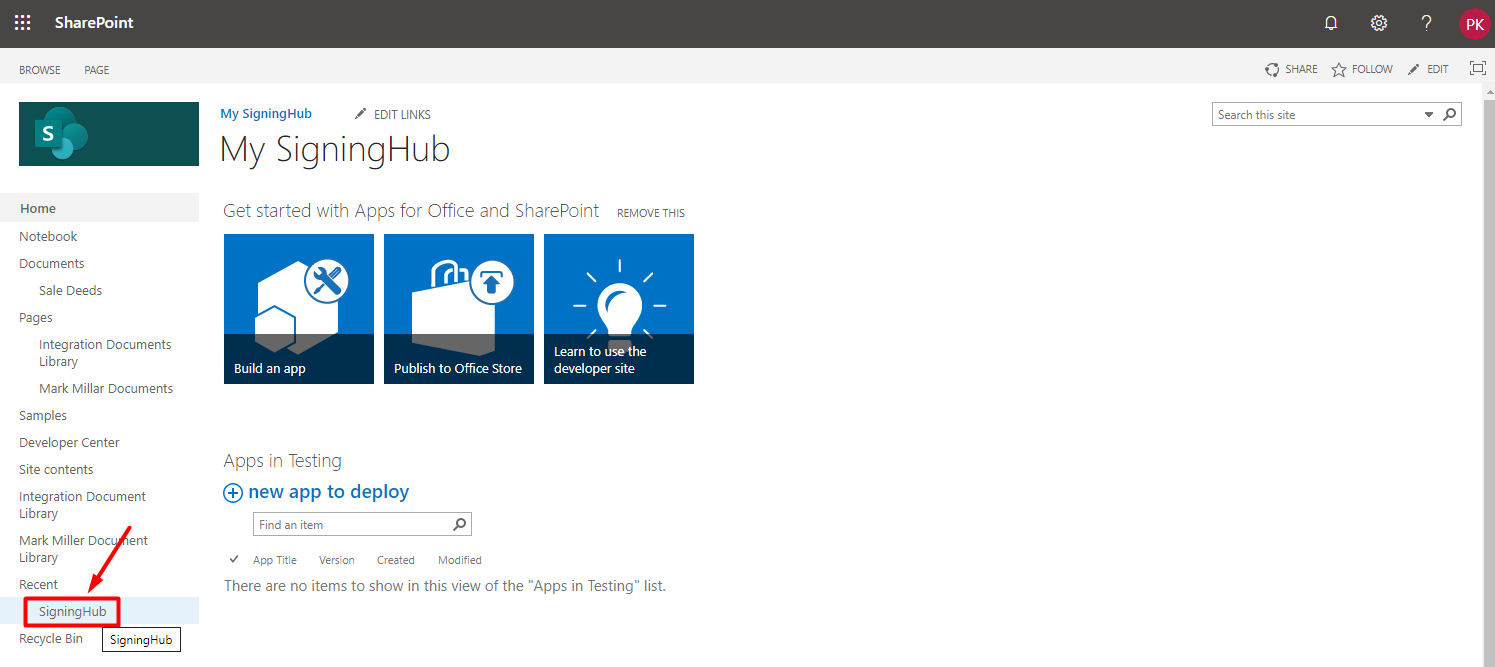Viewport: 1495px width, 667px height.
Task: Click the search magnifier for site search
Action: click(1450, 115)
